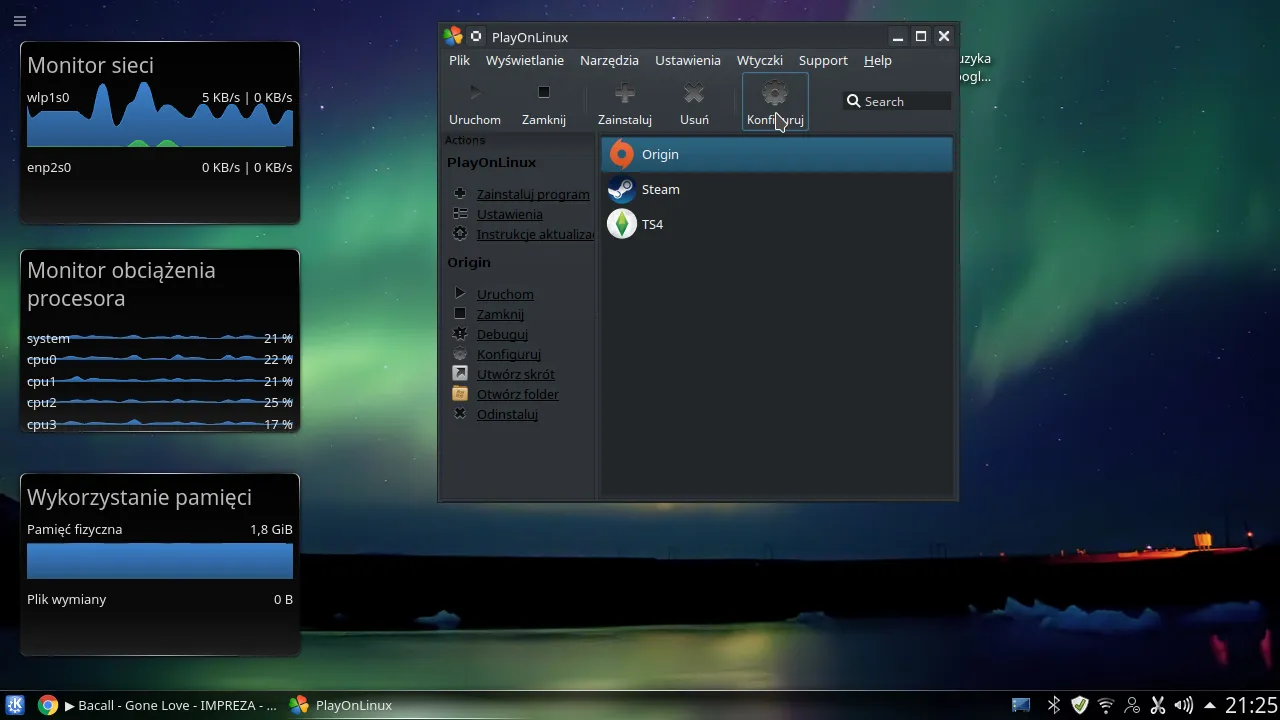Click list icon beside Ustawienia link
The height and width of the screenshot is (720, 1280).
(x=460, y=214)
